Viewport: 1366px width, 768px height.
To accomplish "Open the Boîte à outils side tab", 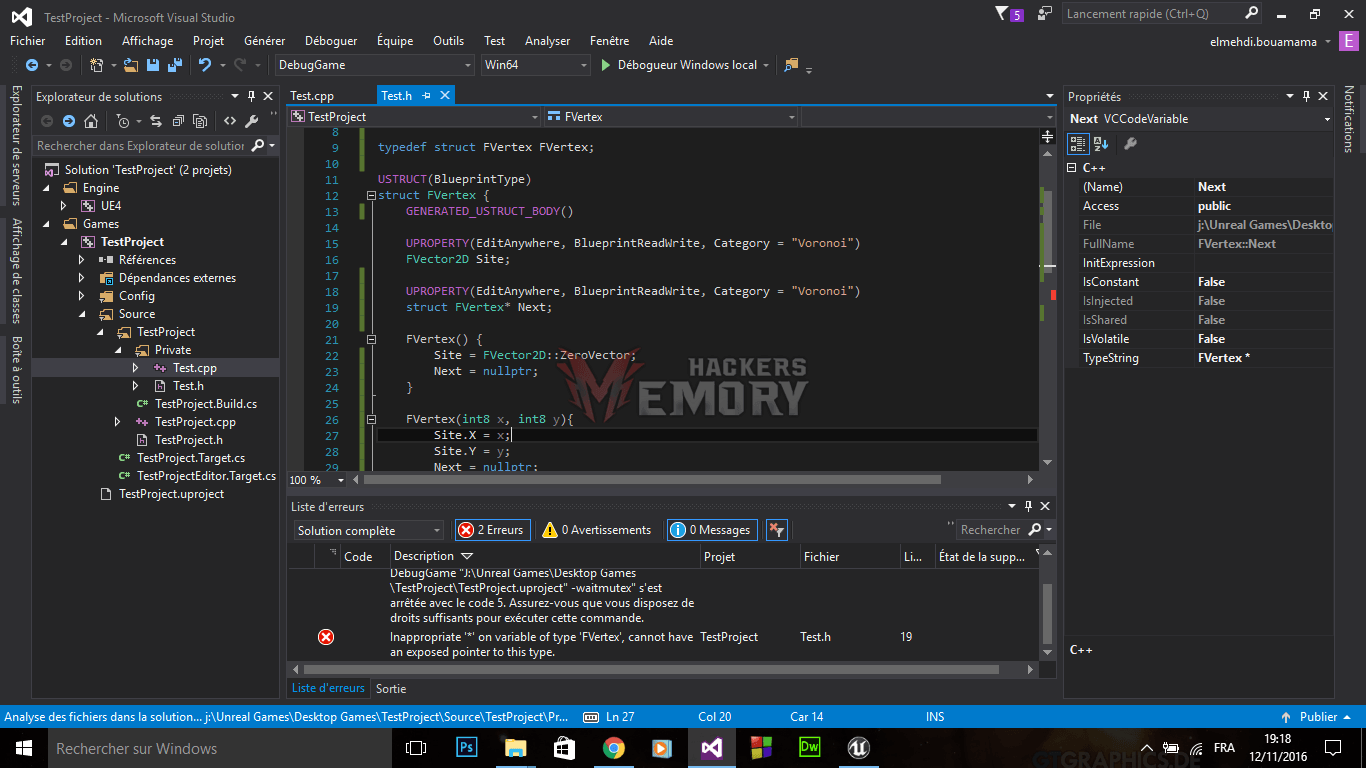I will [16, 370].
